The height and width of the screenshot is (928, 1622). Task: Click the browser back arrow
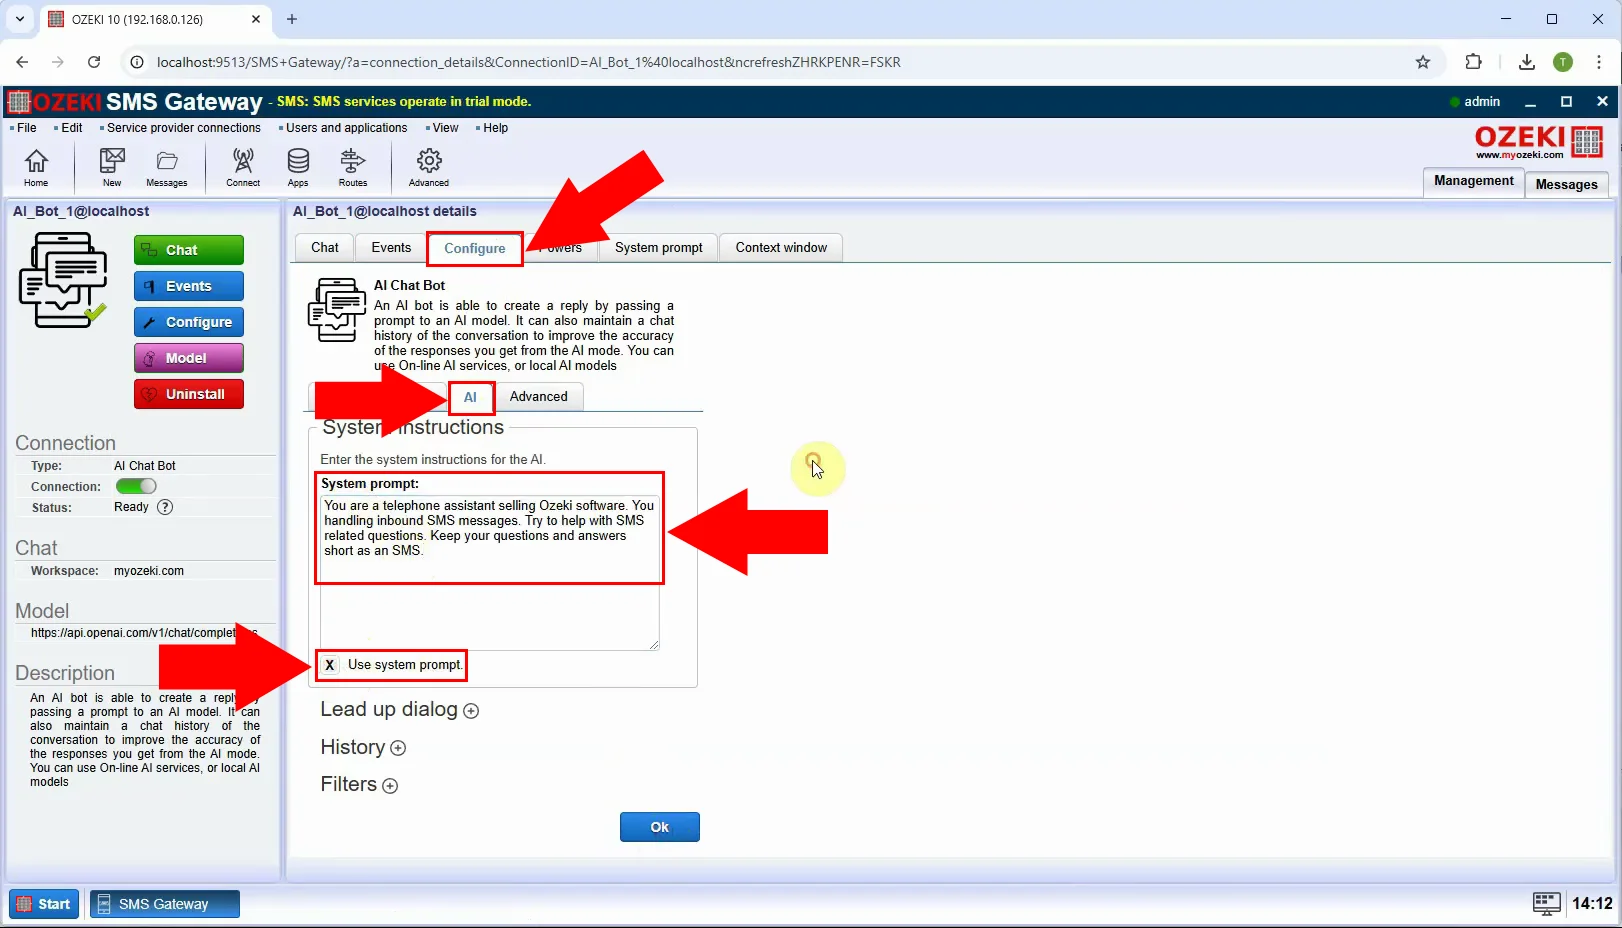[x=22, y=62]
